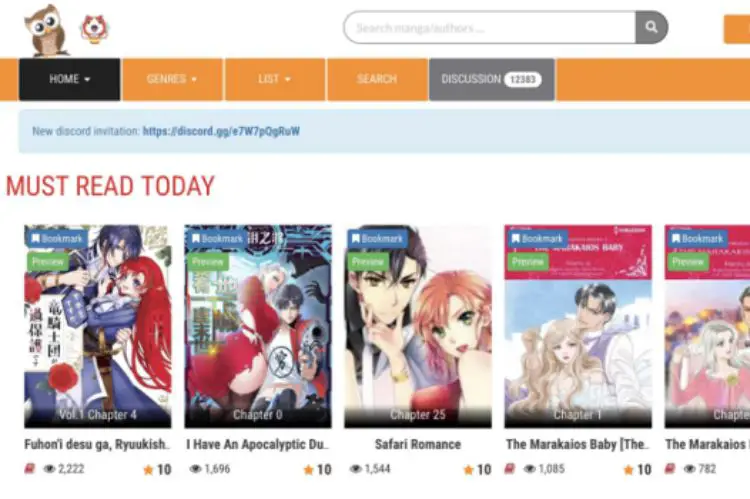
Task: Click the search manga/authors input field
Action: click(x=489, y=27)
